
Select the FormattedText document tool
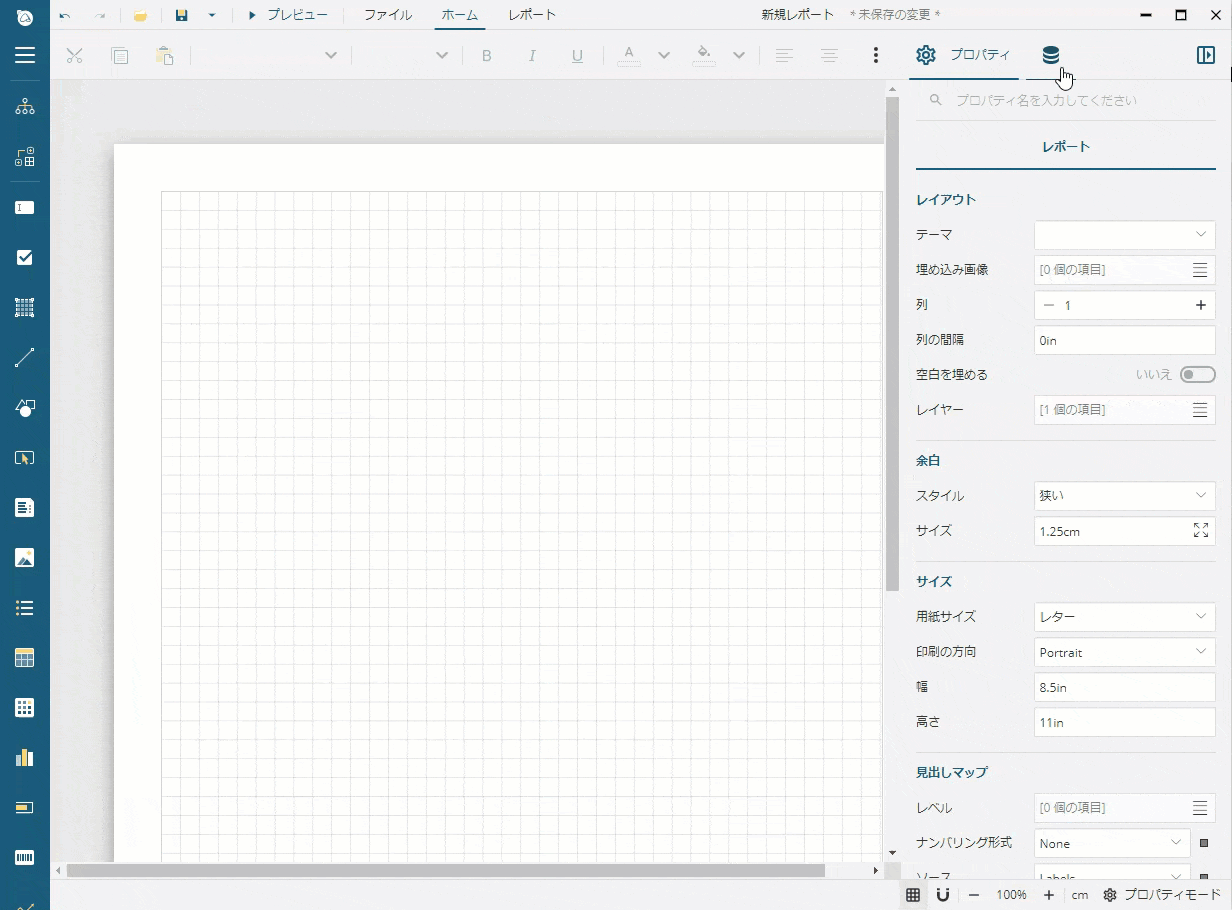click(x=25, y=507)
